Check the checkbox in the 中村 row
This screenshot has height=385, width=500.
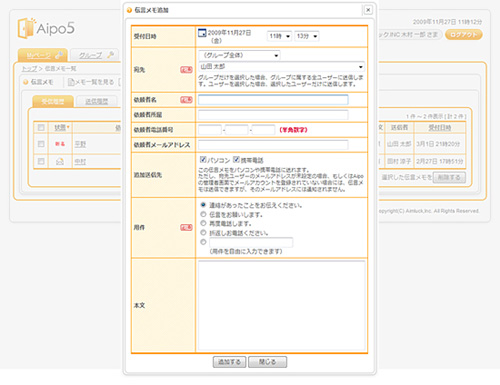41,161
